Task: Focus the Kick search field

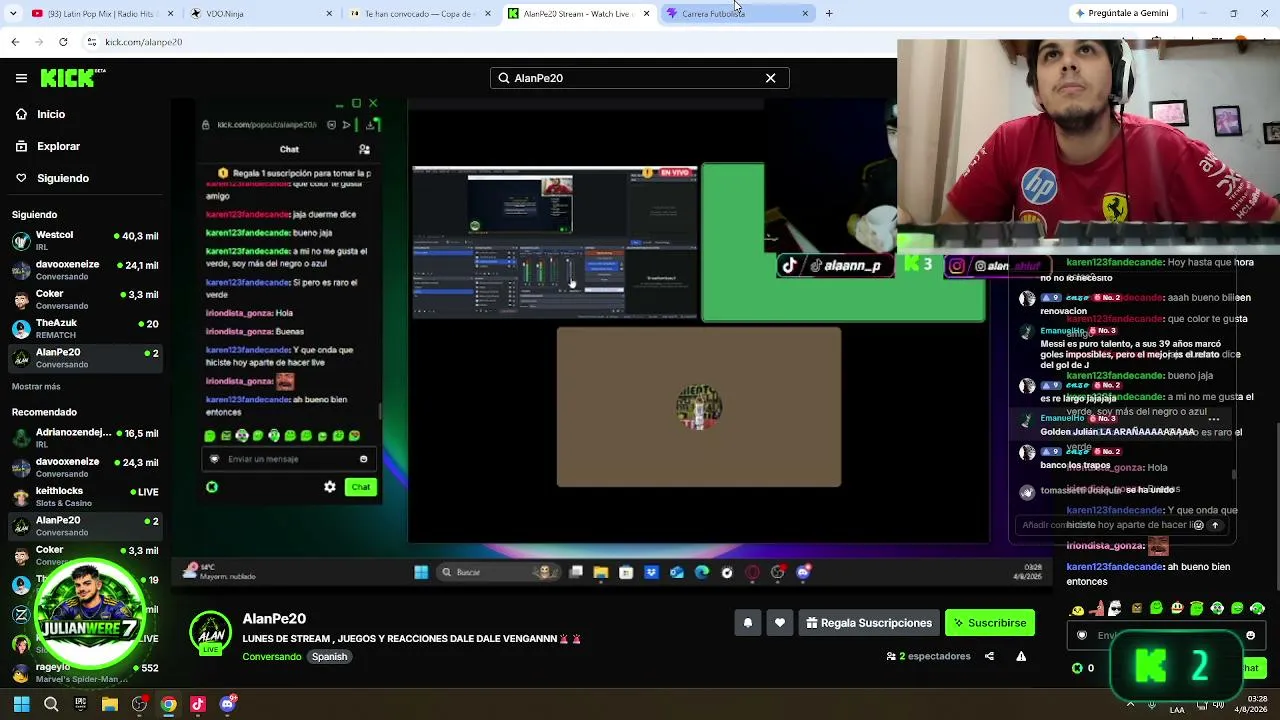Action: (x=639, y=78)
